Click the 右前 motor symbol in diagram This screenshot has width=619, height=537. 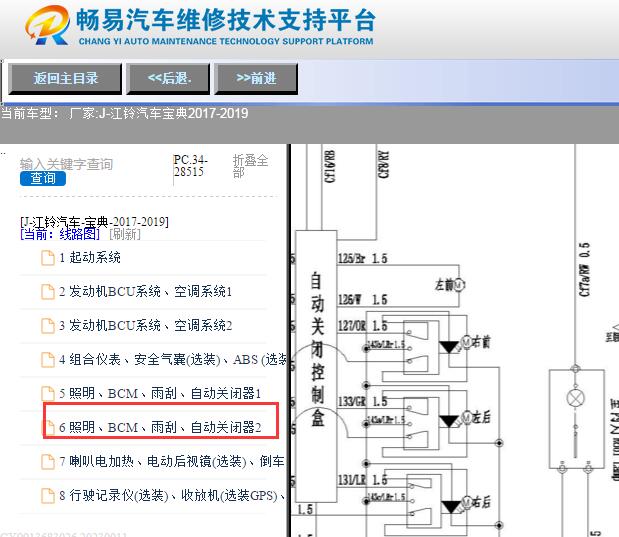[x=467, y=342]
